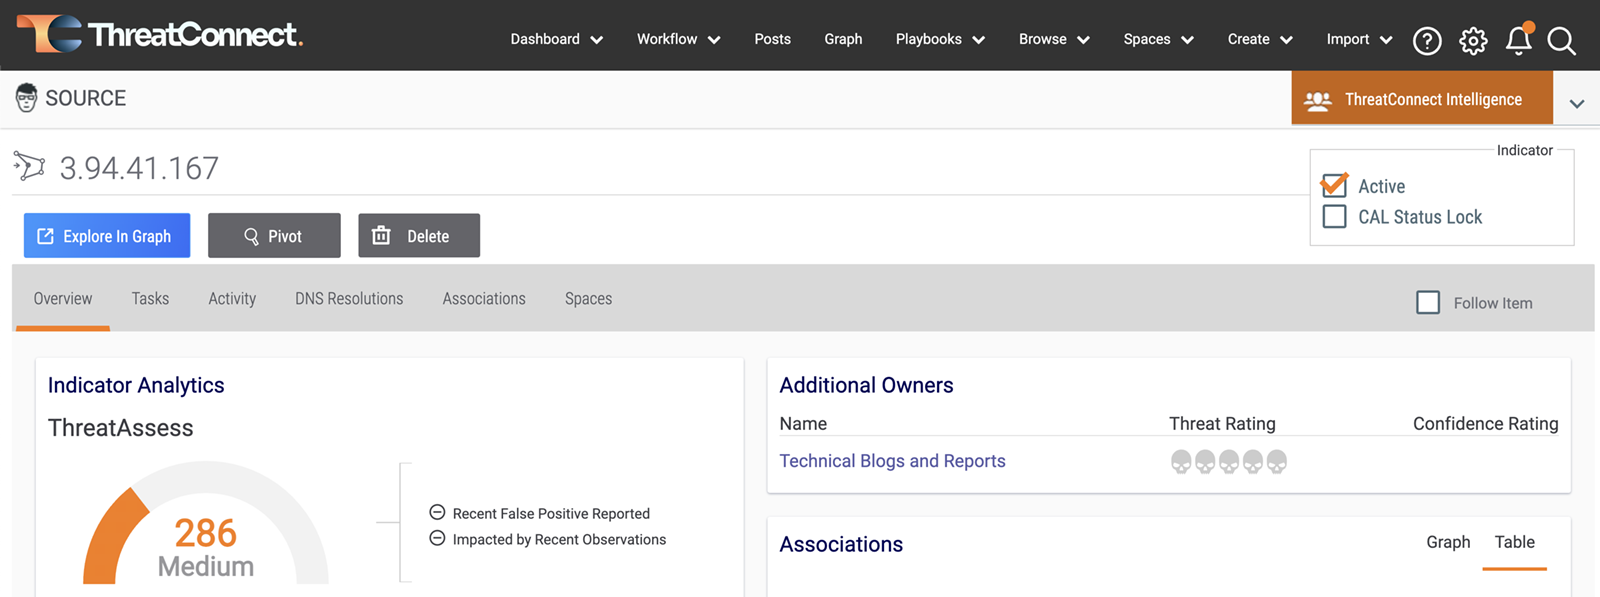Click the Impacted by Recent Observations text
Screen dimensions: 1600x597
[x=559, y=539]
